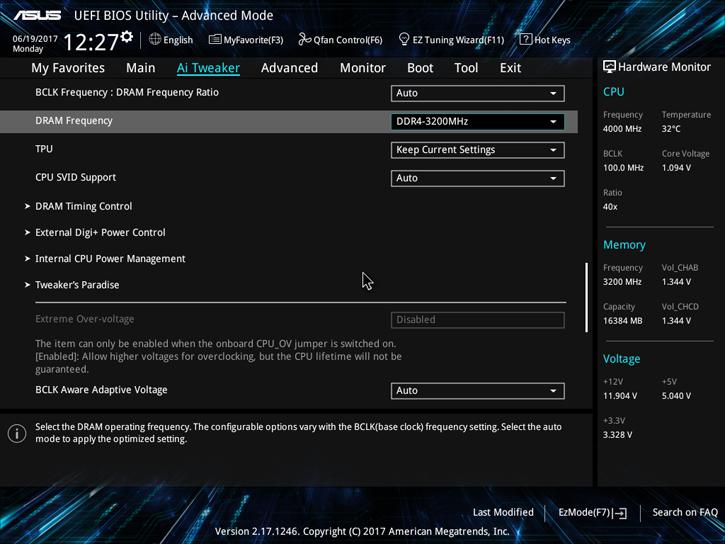The image size is (725, 544).
Task: Go to the Boot tab
Action: point(420,68)
